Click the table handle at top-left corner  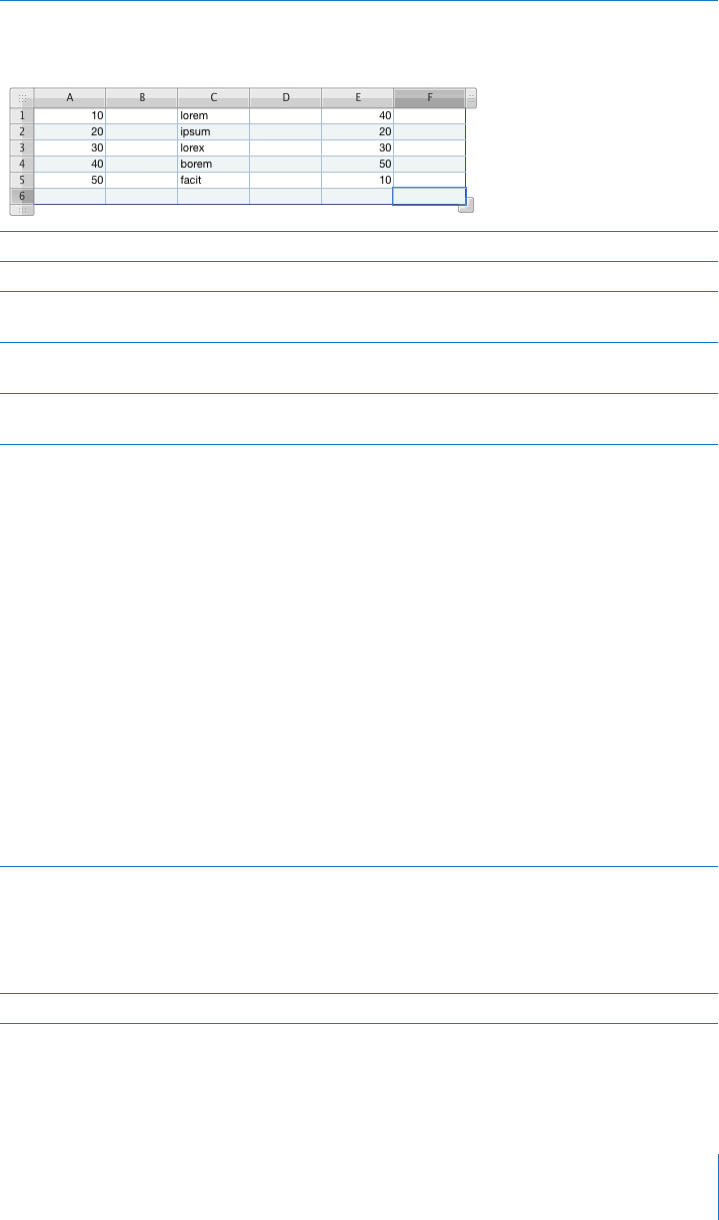[22, 98]
